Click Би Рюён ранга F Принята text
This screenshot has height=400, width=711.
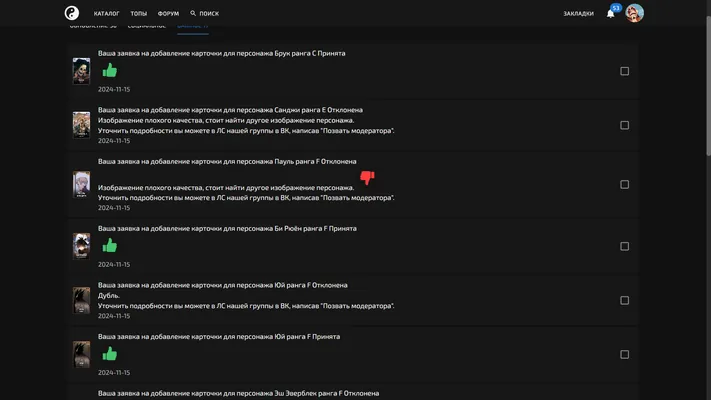point(227,228)
